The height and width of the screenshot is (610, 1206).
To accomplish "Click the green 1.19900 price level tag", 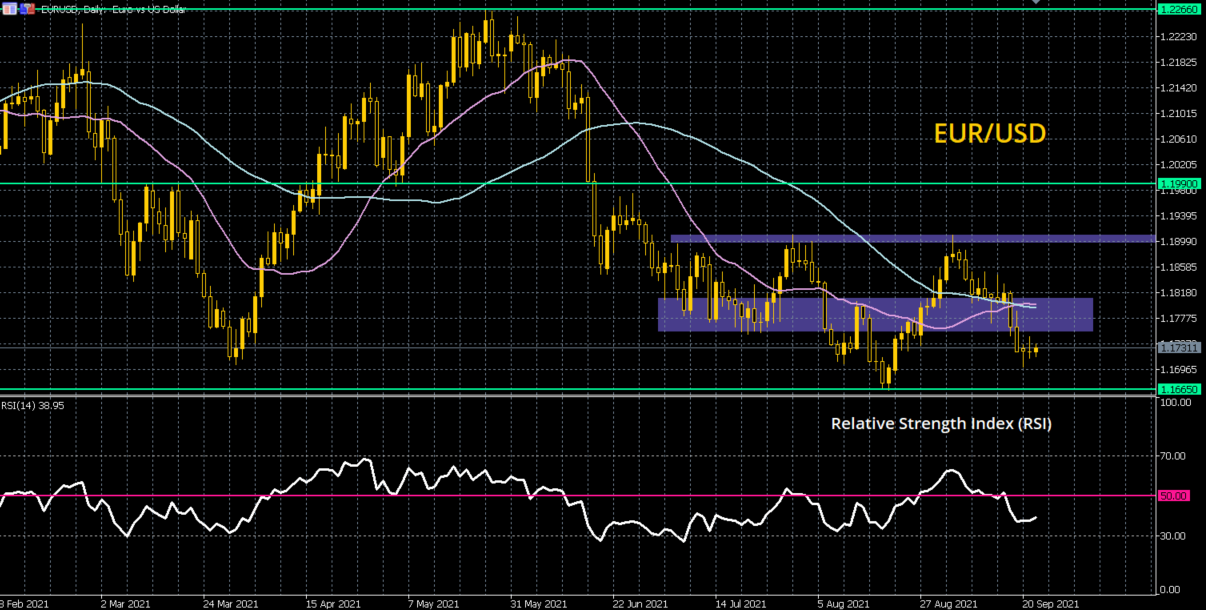I will pyautogui.click(x=1179, y=184).
